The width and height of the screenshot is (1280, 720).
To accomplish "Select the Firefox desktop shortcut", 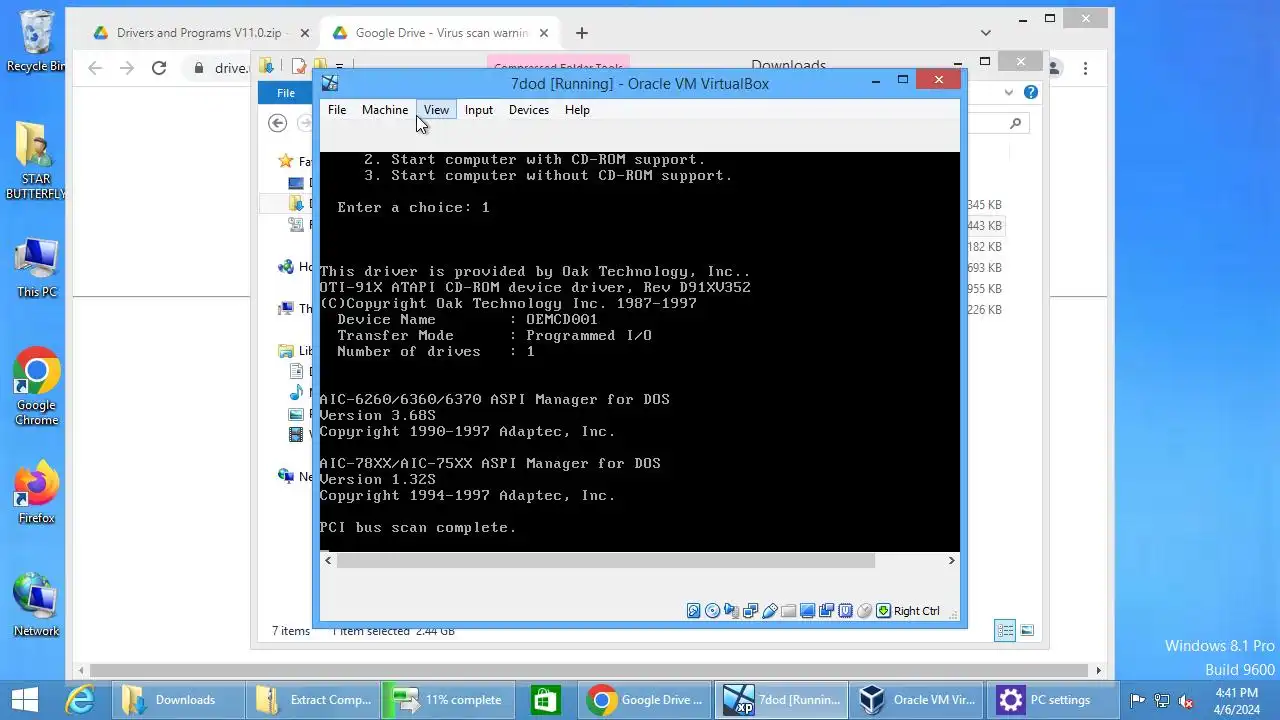I will pos(37,493).
